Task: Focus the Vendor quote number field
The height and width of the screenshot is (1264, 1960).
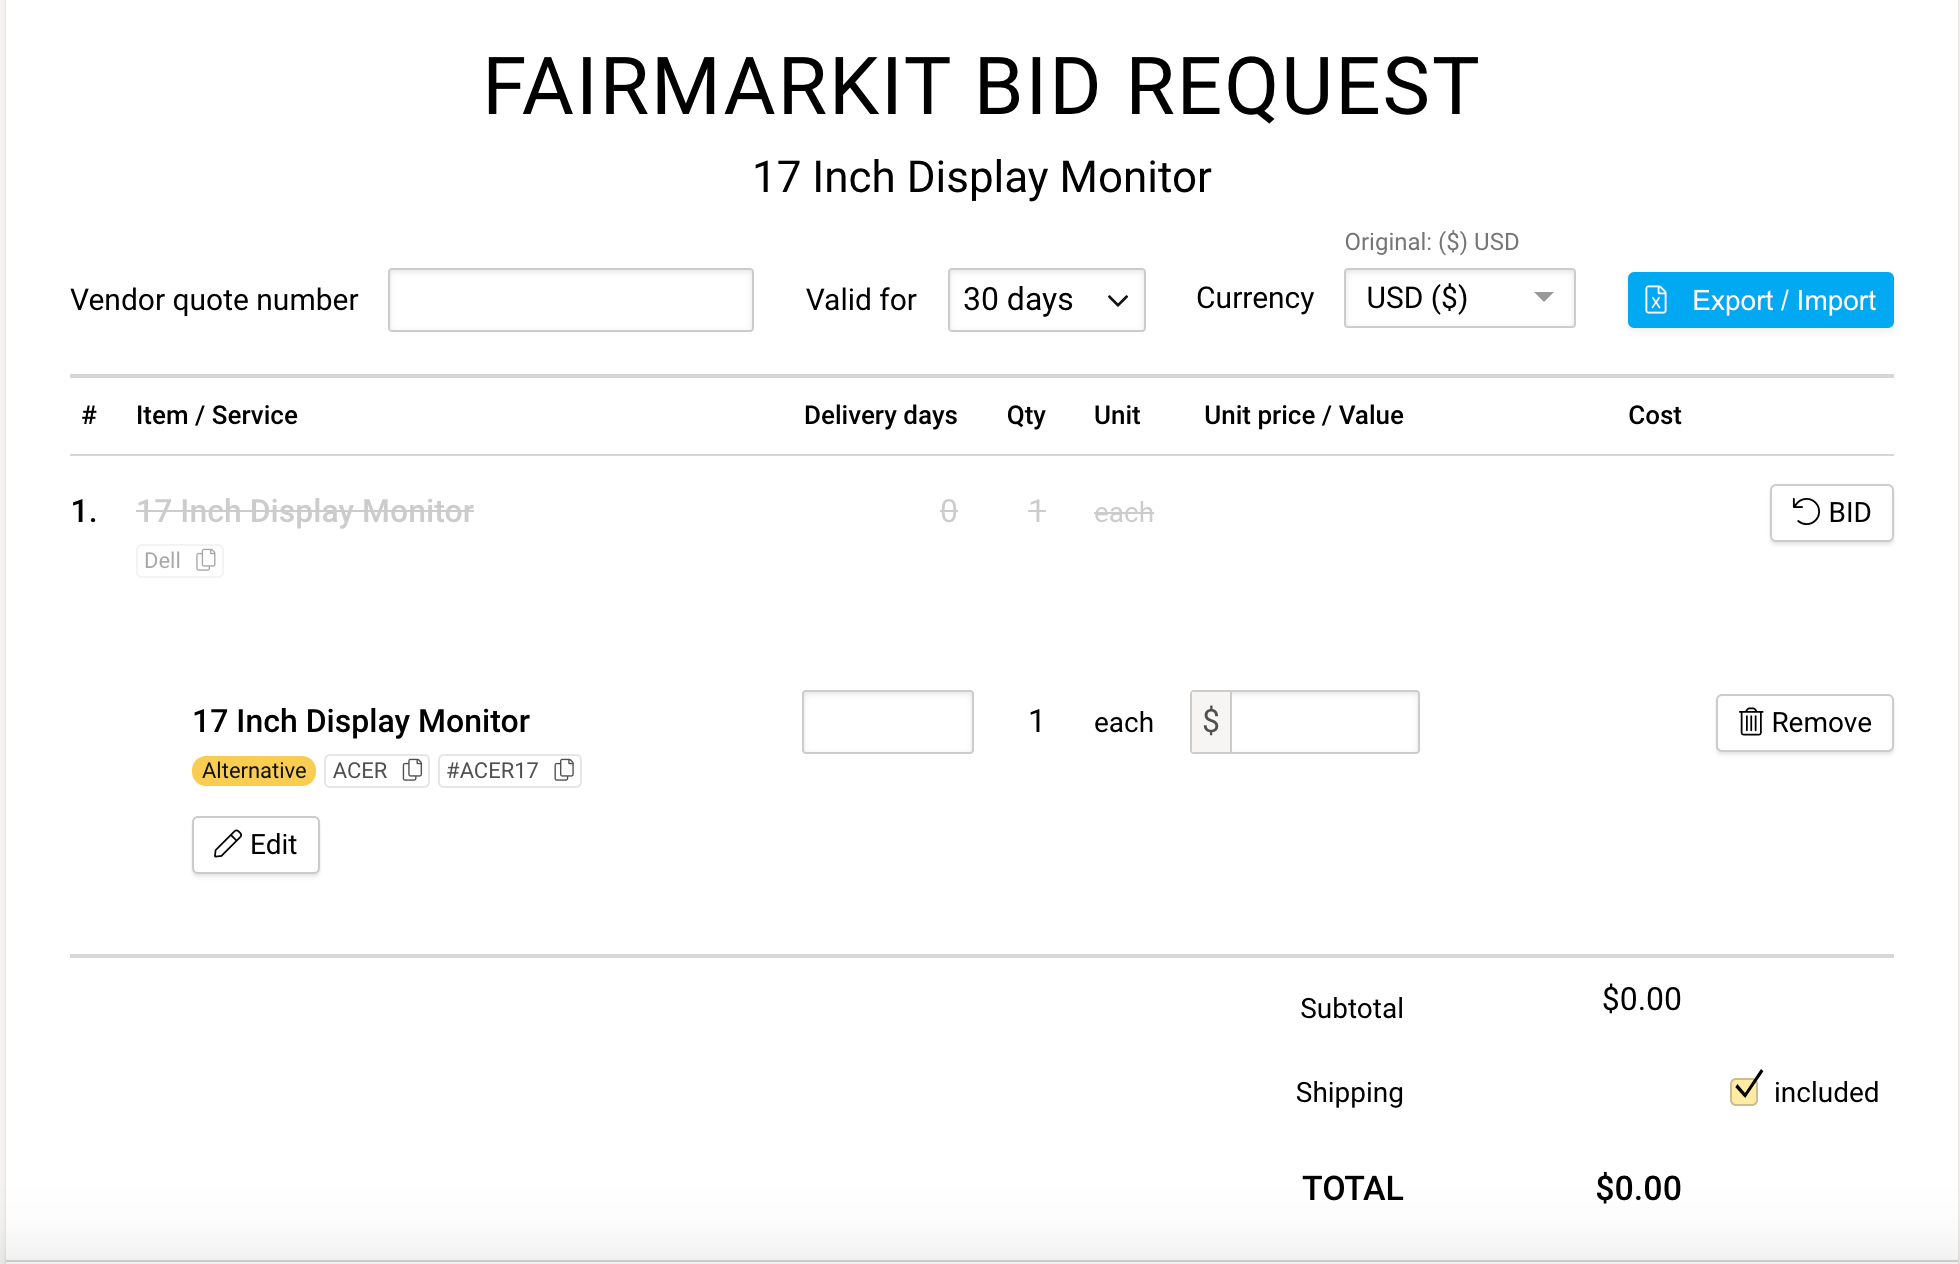Action: click(570, 300)
